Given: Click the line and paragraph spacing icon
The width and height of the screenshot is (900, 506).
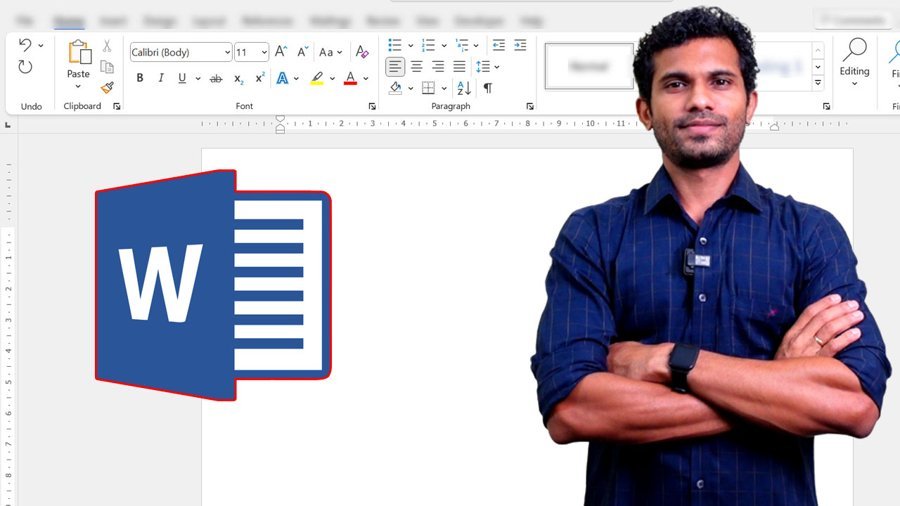Looking at the screenshot, I should point(483,67).
